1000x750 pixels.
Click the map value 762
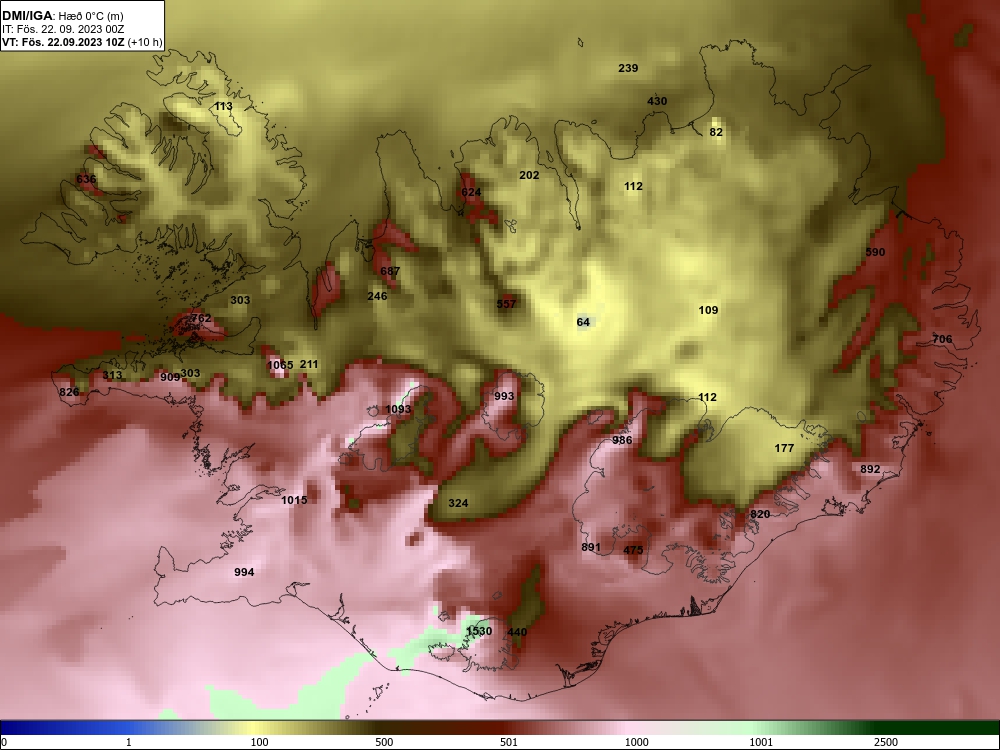pos(201,318)
